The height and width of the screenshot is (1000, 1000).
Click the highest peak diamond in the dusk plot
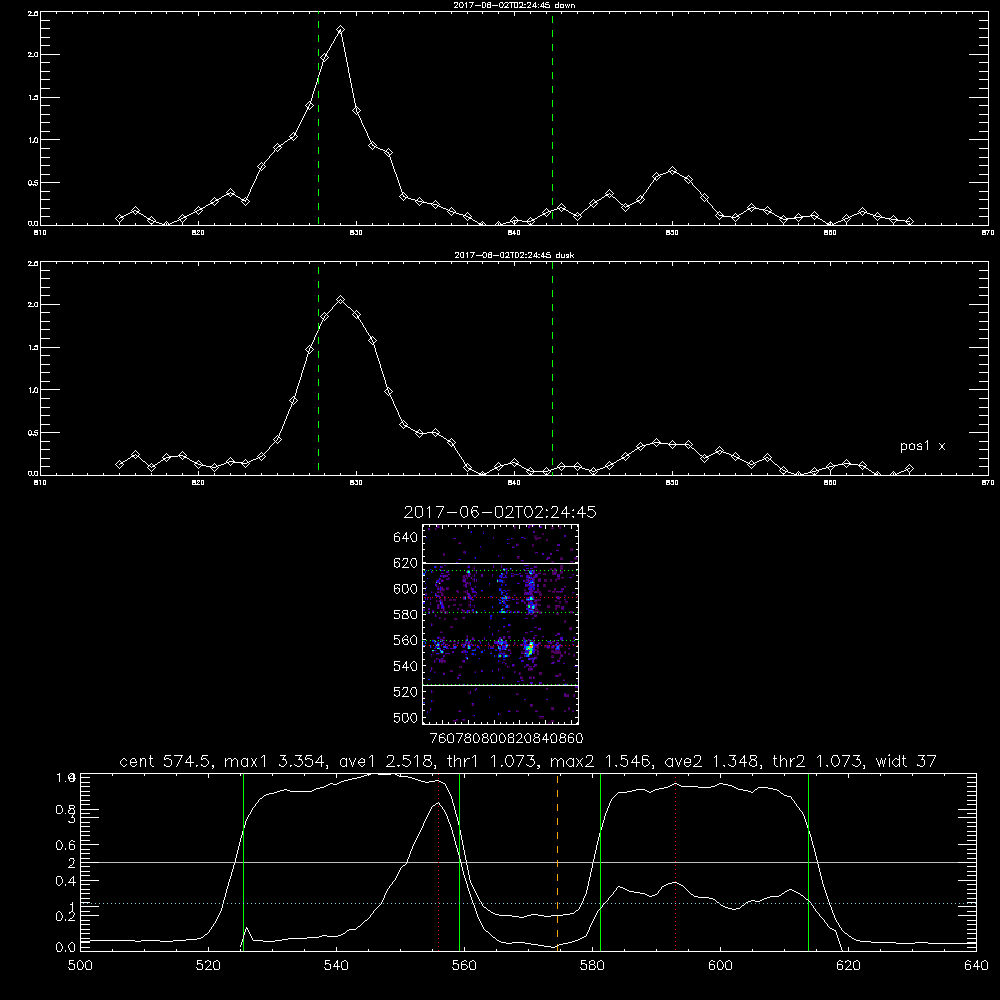point(341,299)
